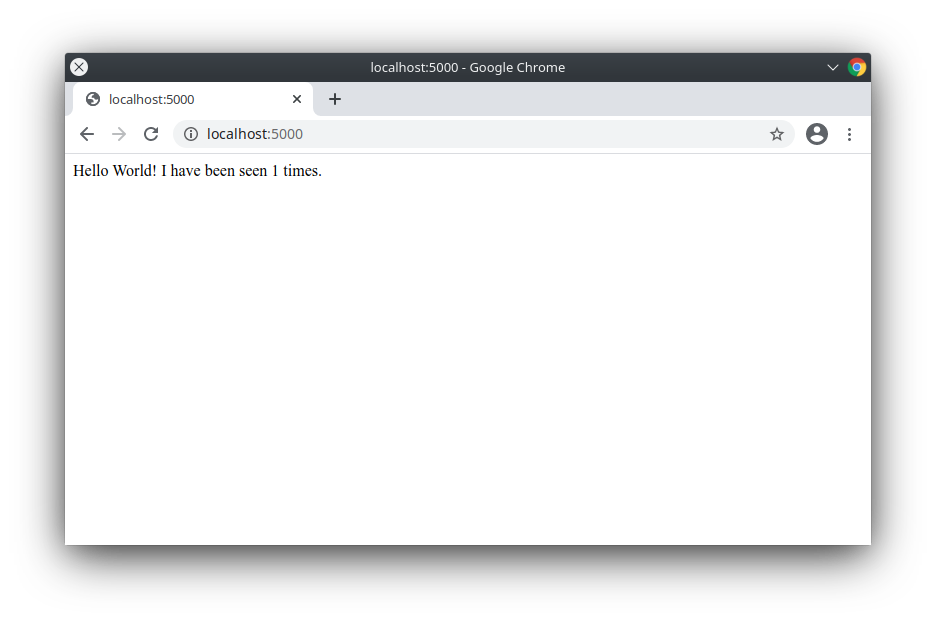Open the Chrome profile avatar

pos(817,134)
